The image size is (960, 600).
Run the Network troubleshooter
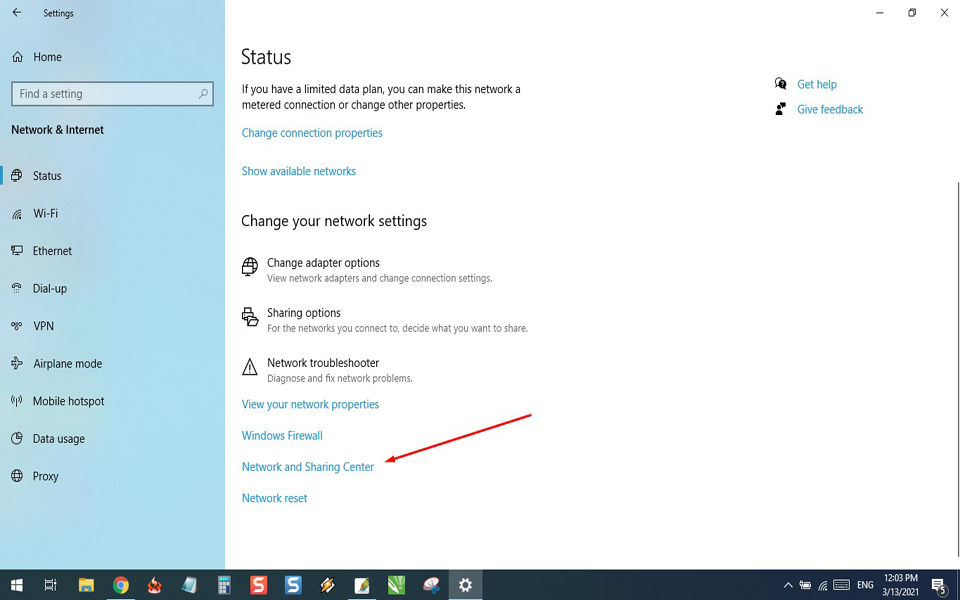tap(327, 370)
